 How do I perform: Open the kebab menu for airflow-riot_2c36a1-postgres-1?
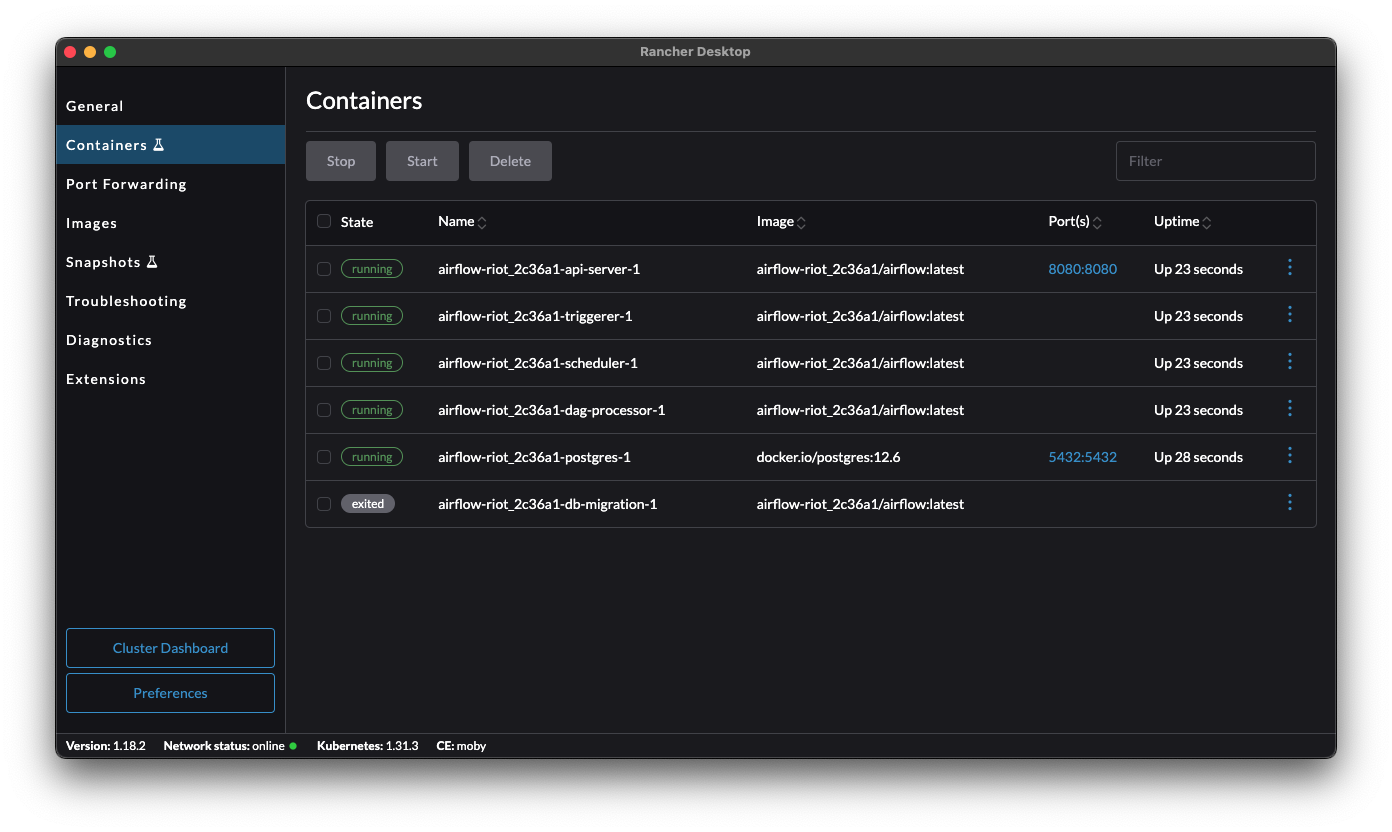pyautogui.click(x=1289, y=456)
